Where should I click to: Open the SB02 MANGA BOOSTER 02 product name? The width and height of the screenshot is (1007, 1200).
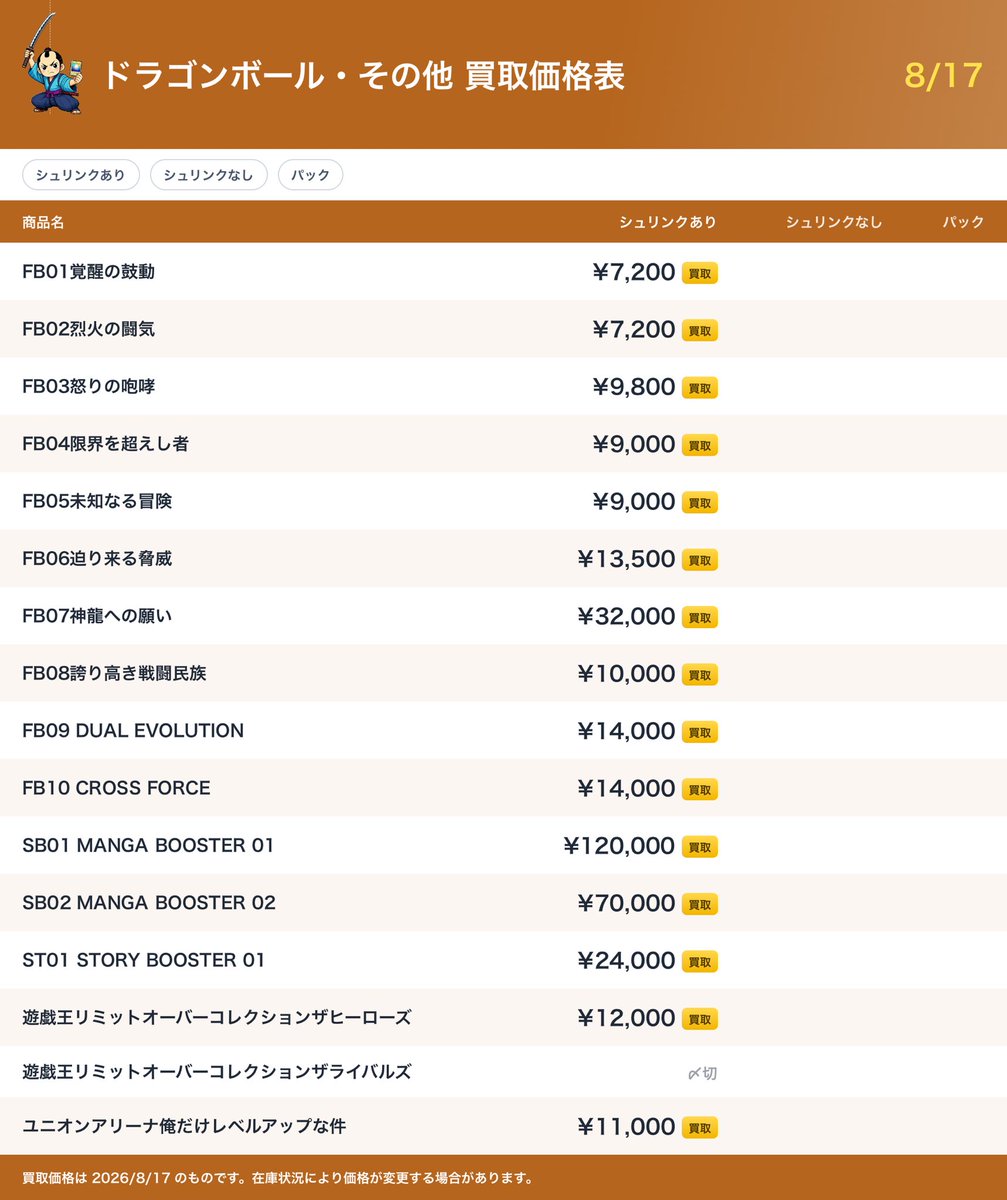pos(149,903)
